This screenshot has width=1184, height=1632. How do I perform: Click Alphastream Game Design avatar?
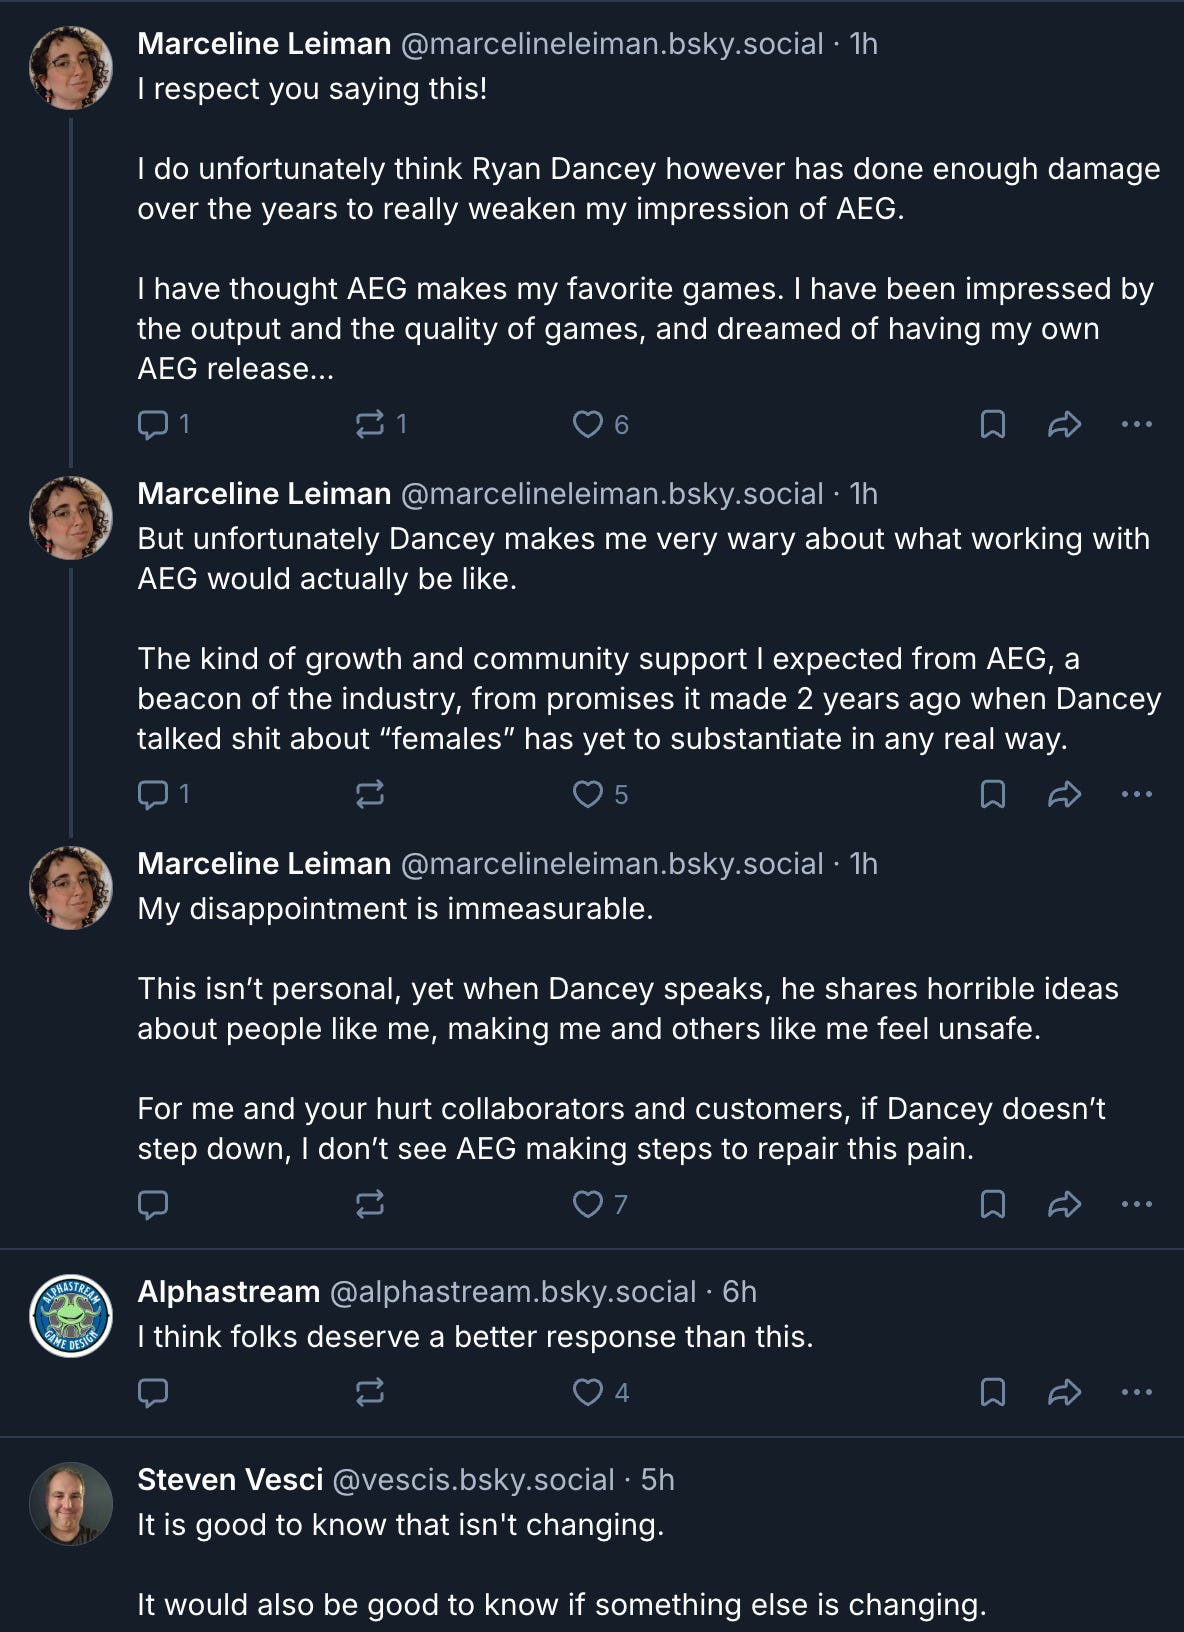[70, 1316]
